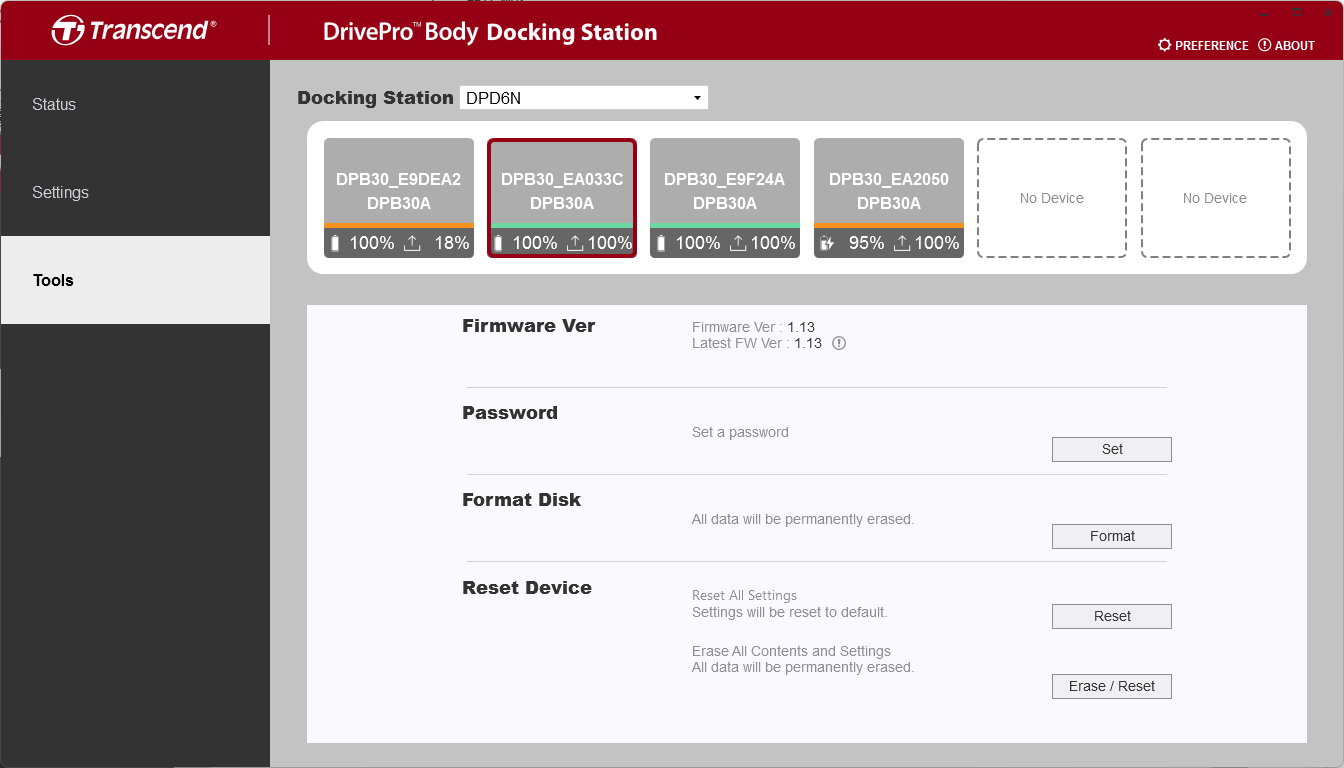Click charging battery icon on DPB30_EA2050
Screen dimensions: 1344x768
pyautogui.click(x=827, y=243)
